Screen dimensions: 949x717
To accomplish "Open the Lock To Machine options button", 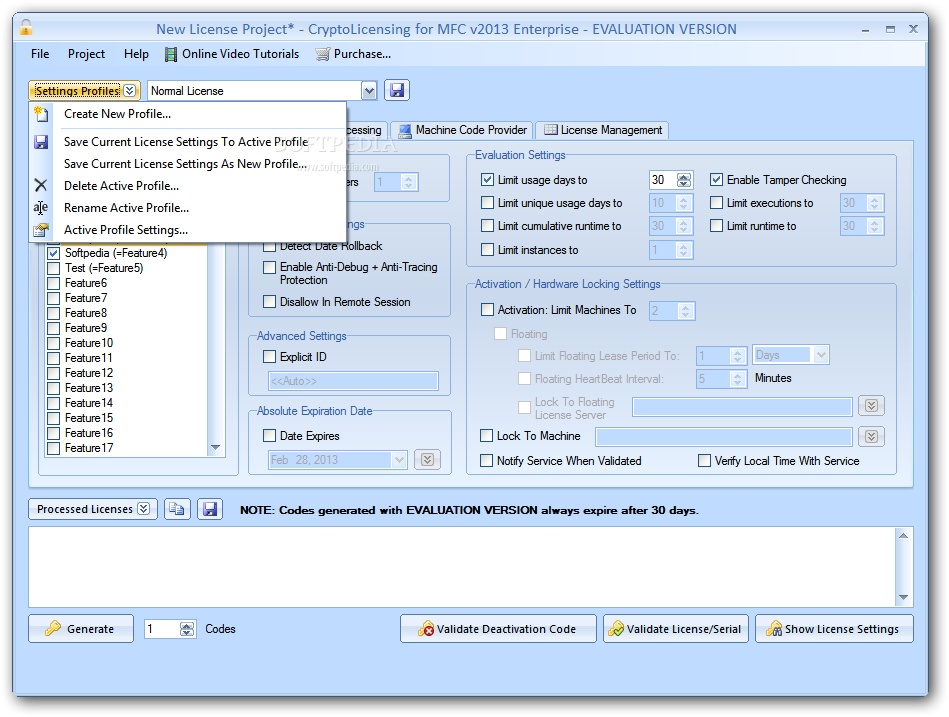I will tap(871, 436).
